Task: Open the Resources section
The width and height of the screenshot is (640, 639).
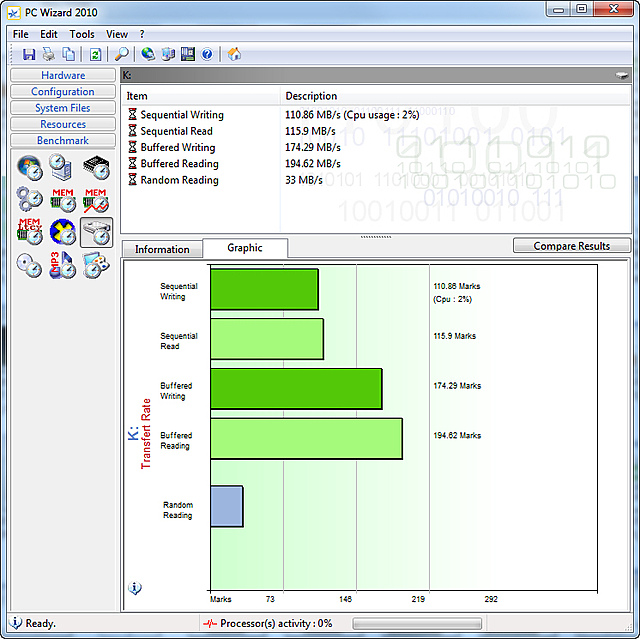Action: click(63, 124)
